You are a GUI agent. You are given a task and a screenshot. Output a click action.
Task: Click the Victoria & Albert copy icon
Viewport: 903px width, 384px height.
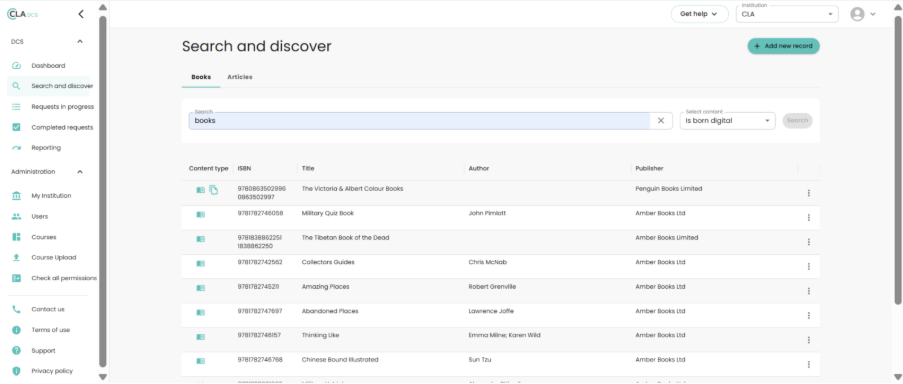(x=214, y=190)
